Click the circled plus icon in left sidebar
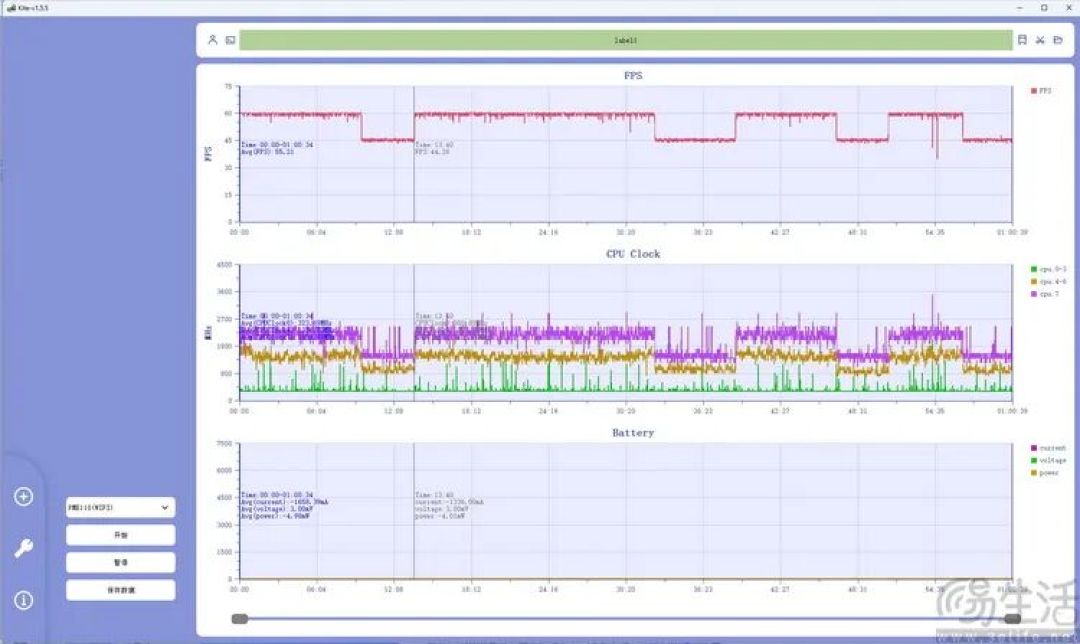1080x644 pixels. click(23, 497)
